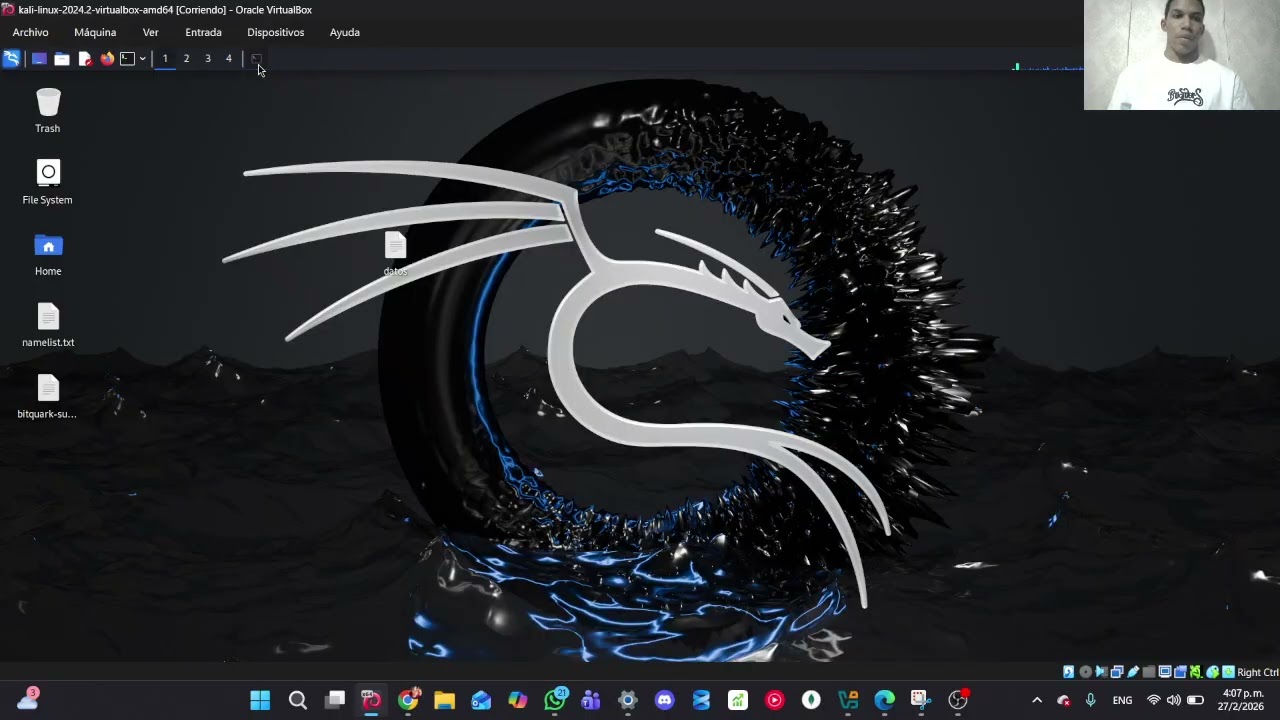
Task: Click the microphone icon in the system tray
Action: [x=1090, y=700]
